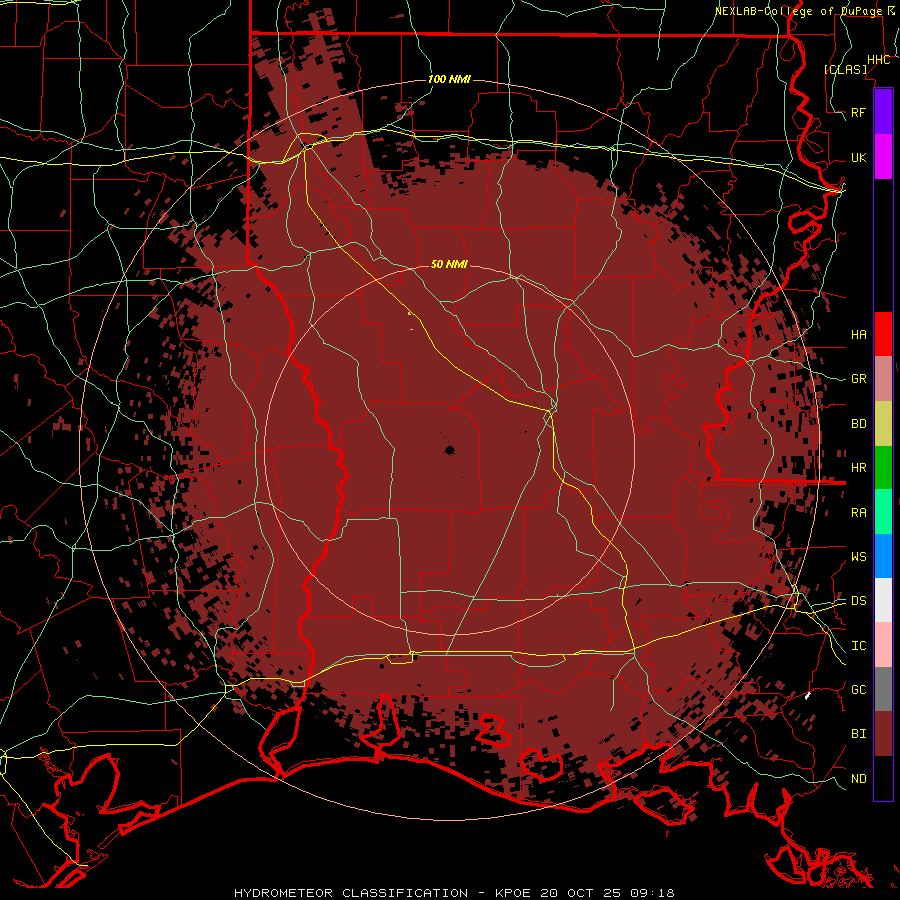Click the 'DS' legend label
The height and width of the screenshot is (900, 900).
pyautogui.click(x=858, y=600)
